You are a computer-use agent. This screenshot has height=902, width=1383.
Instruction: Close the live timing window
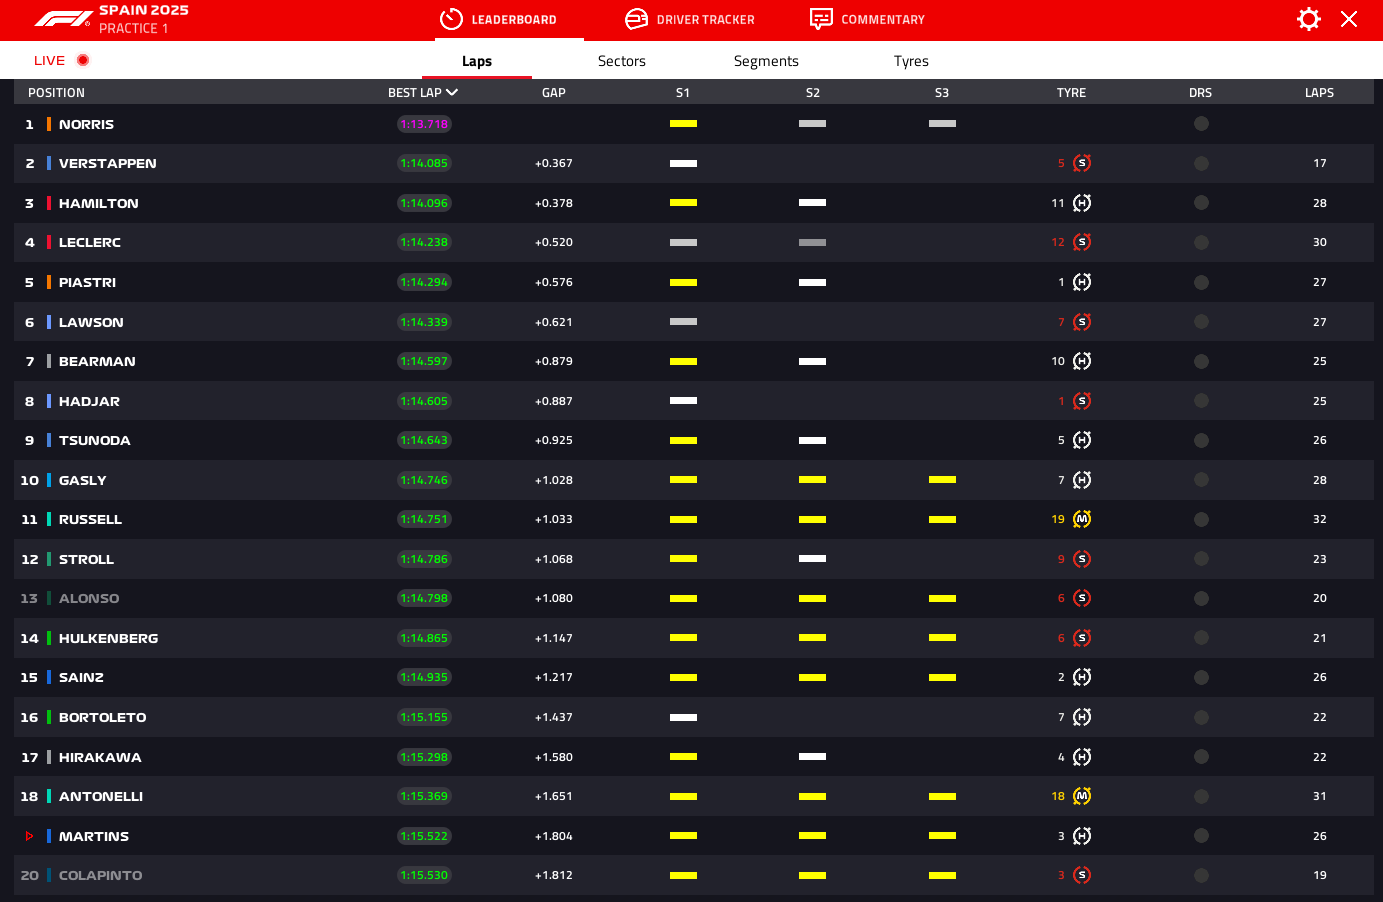point(1349,19)
